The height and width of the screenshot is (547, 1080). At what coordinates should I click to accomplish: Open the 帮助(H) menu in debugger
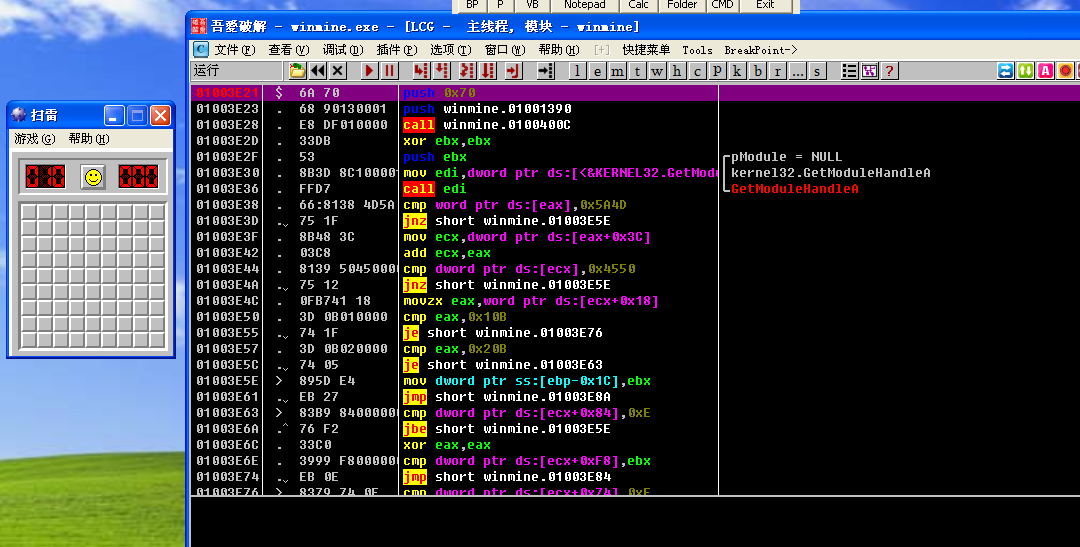559,50
